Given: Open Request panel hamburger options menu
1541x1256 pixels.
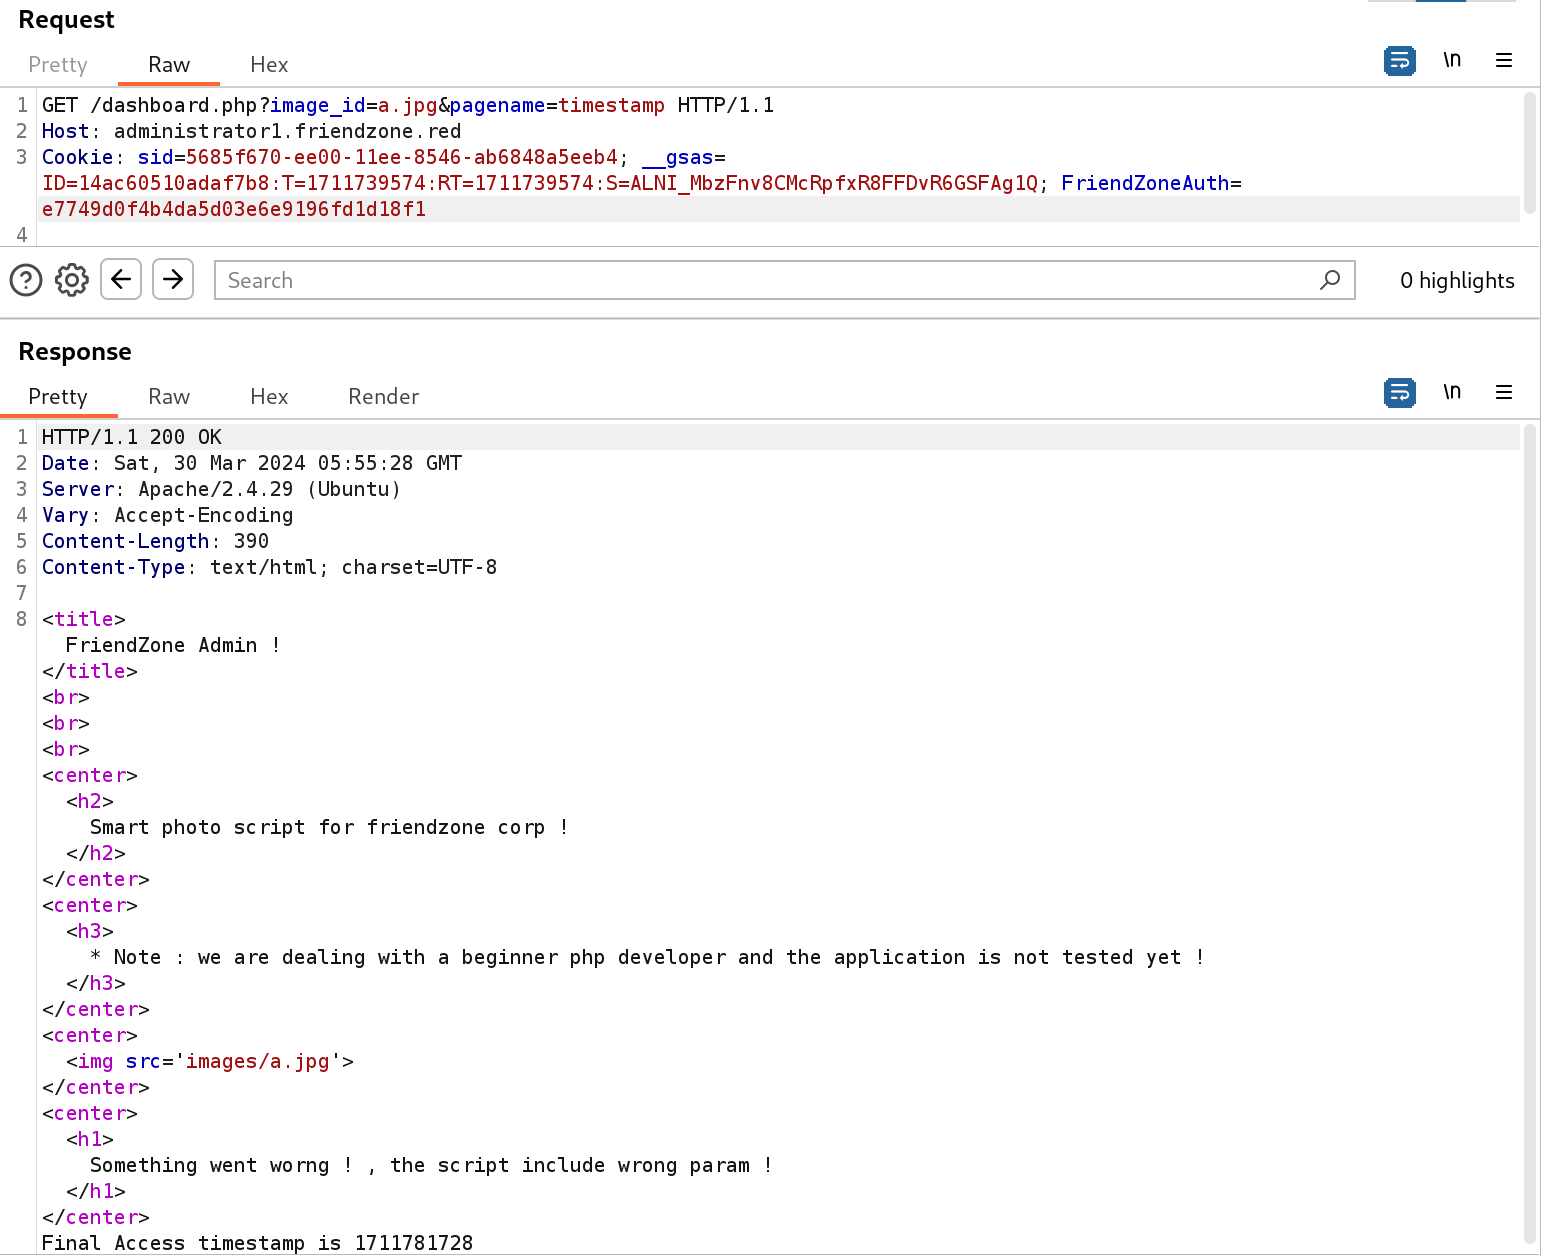Looking at the screenshot, I should pos(1504,60).
